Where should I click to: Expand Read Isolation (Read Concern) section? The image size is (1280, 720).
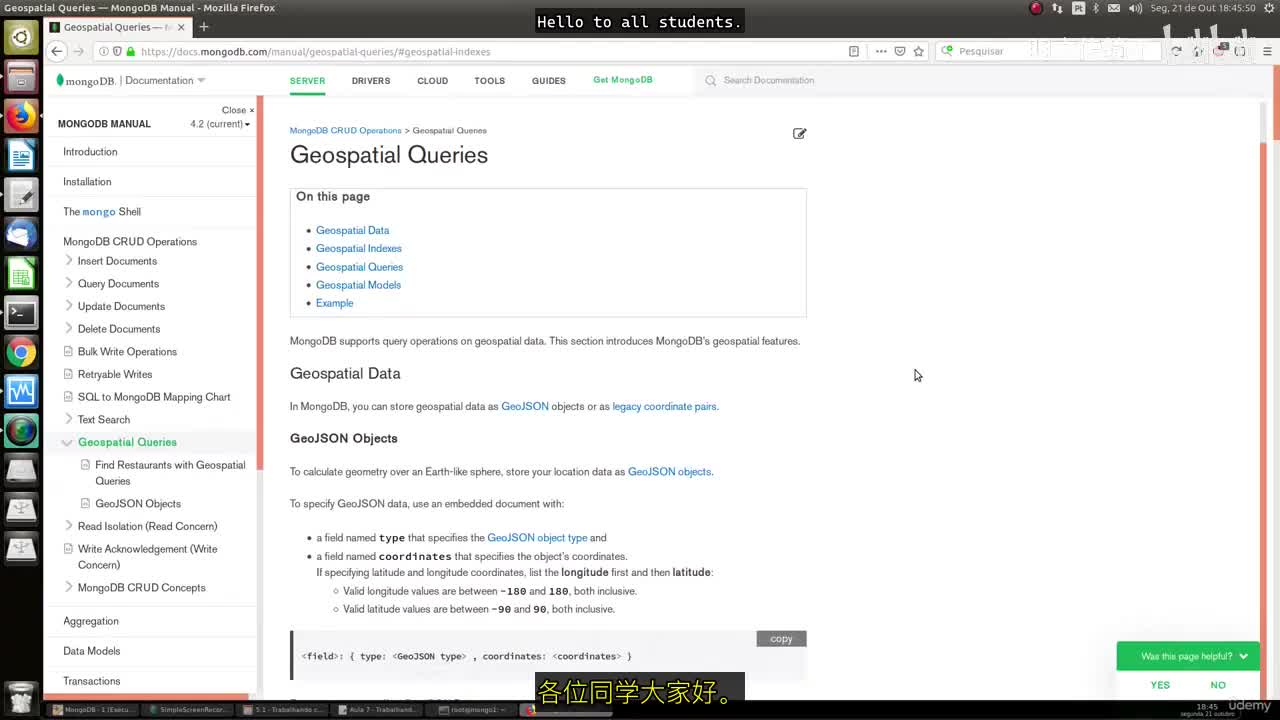coord(69,526)
